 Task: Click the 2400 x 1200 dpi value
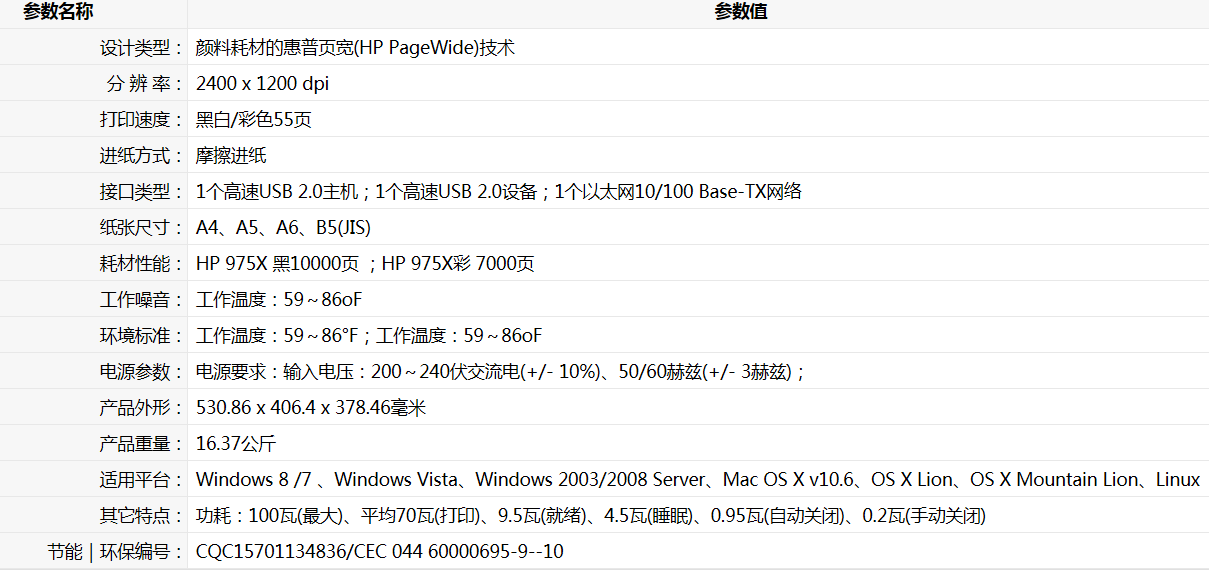262,83
